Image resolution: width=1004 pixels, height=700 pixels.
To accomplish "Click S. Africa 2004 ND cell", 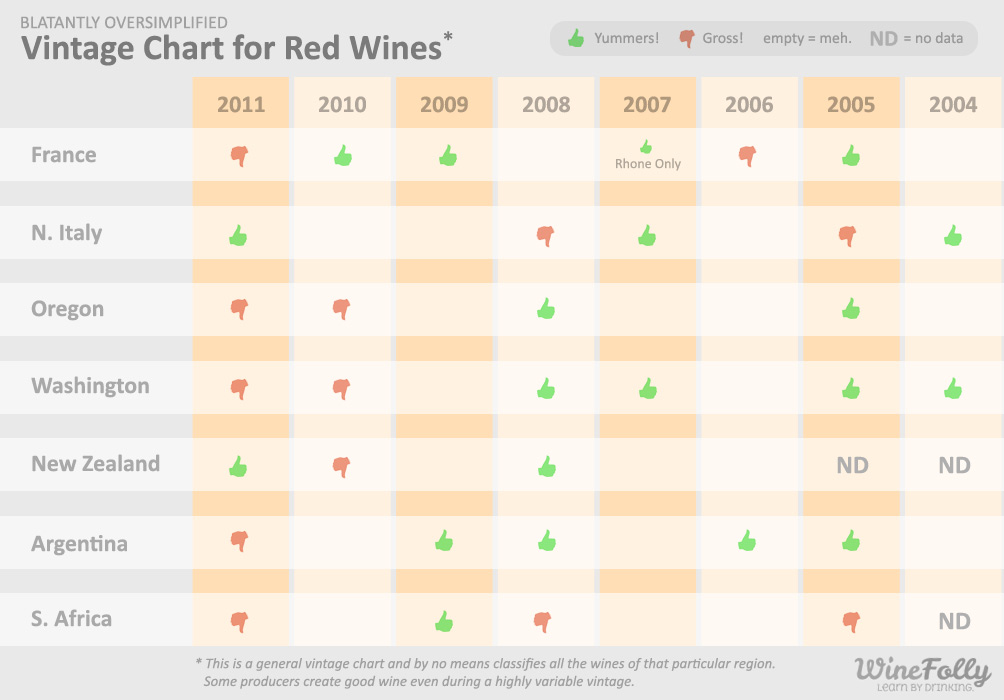I will [954, 621].
